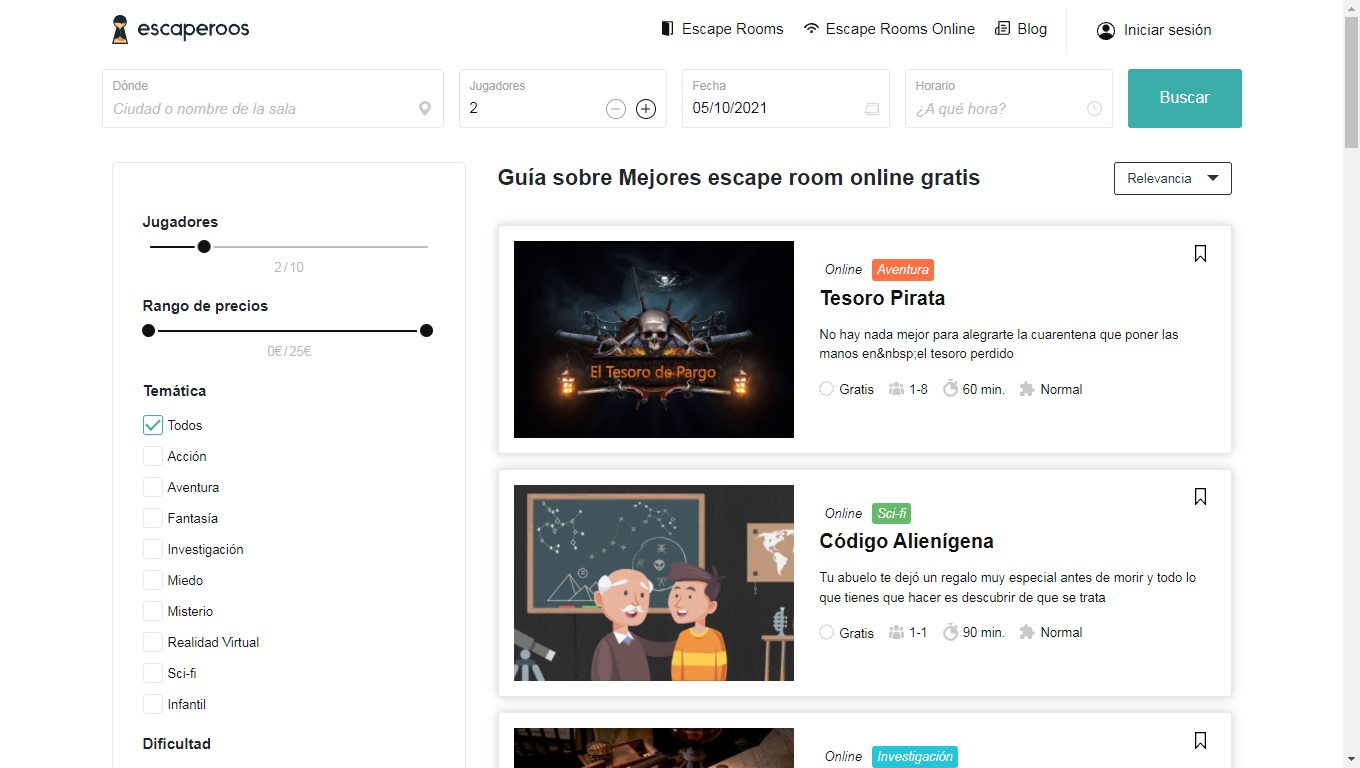Check the Aventura theme checkbox
The image size is (1360, 768).
[x=153, y=487]
